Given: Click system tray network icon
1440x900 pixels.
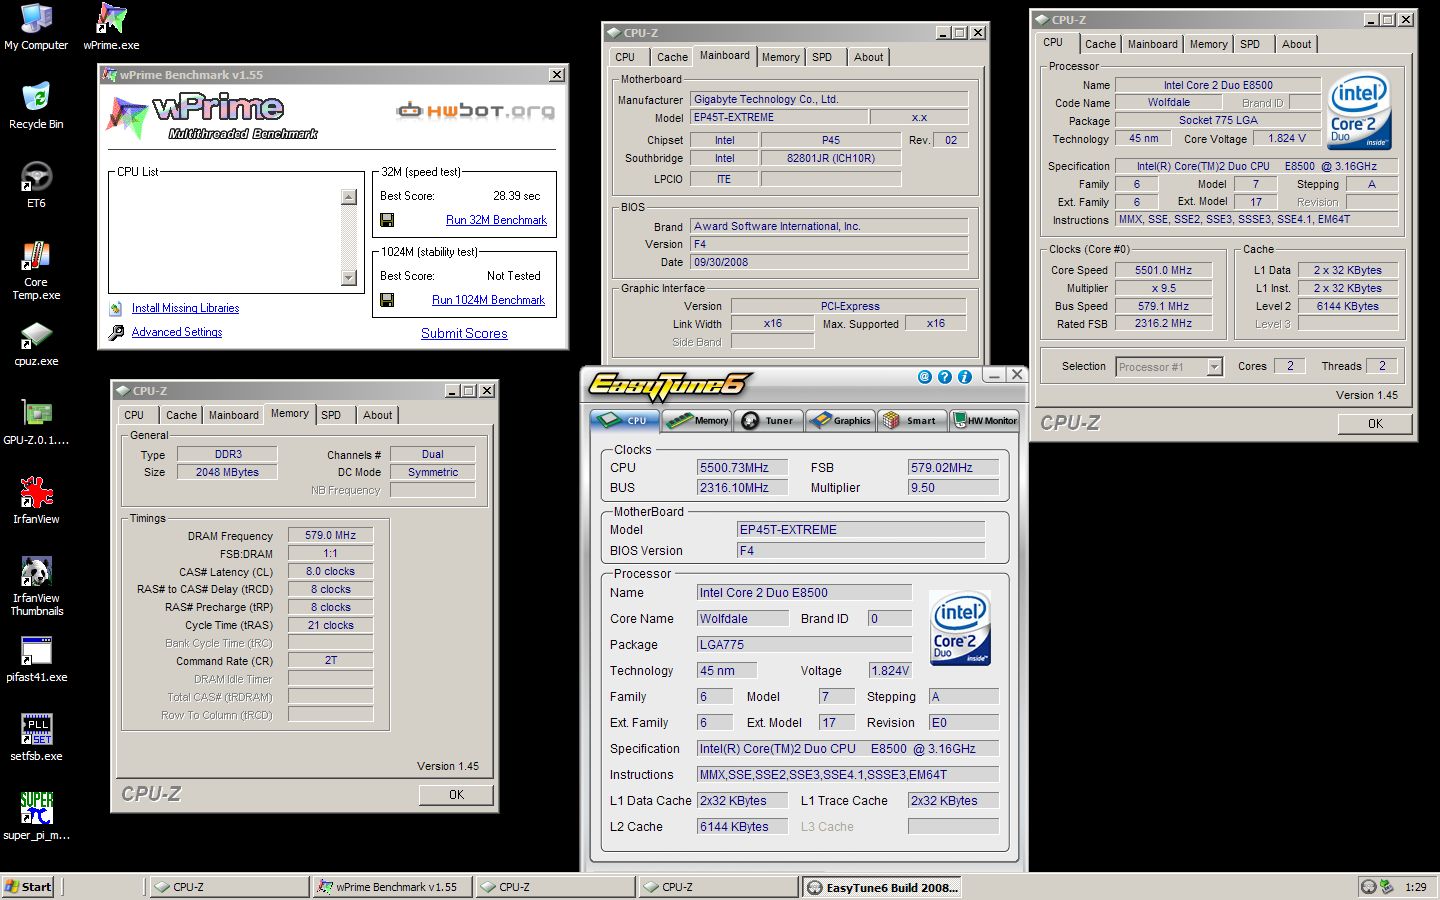Looking at the screenshot, I should (1386, 886).
